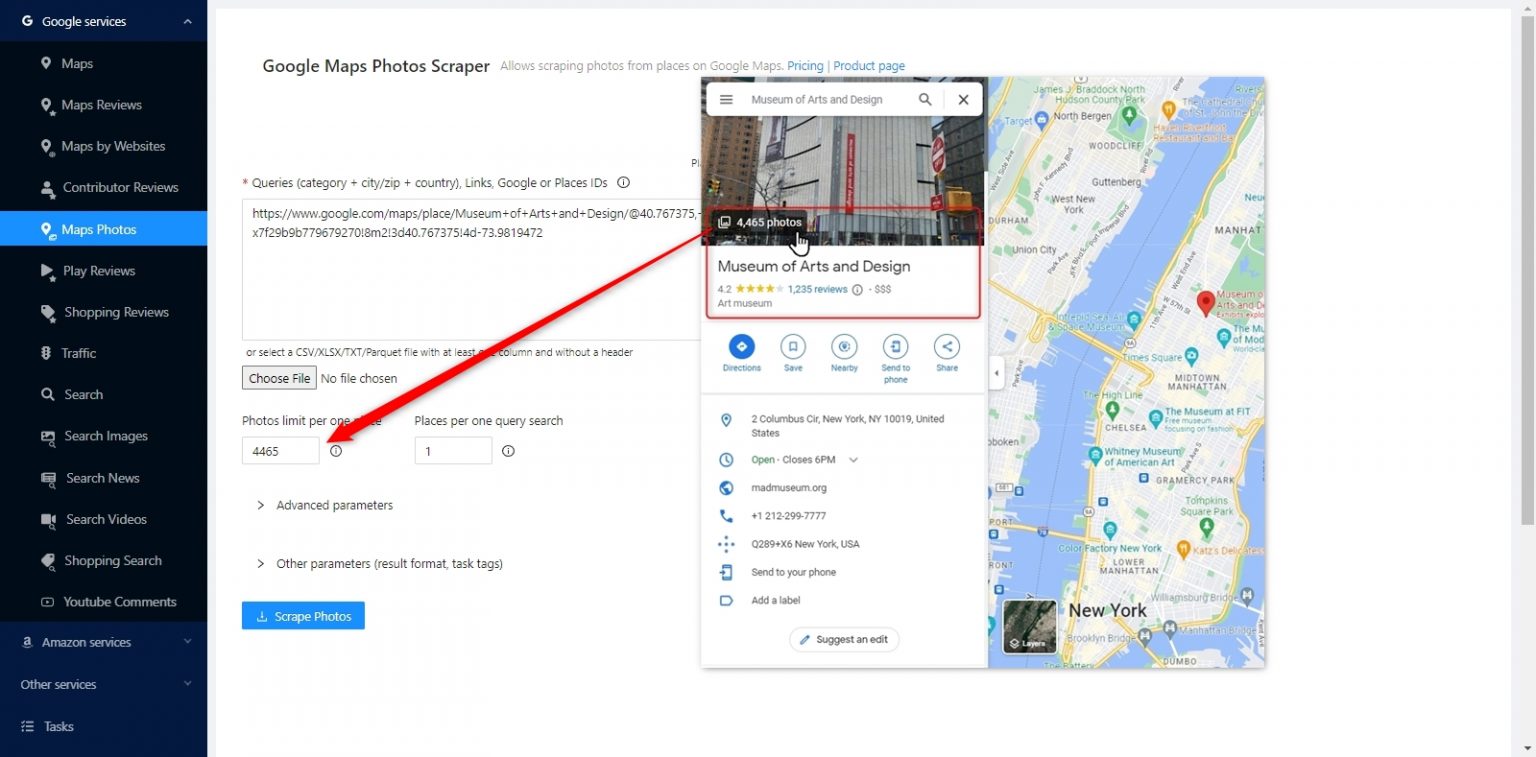The image size is (1536, 757).
Task: Click the Directions icon in the place preview
Action: pos(741,348)
